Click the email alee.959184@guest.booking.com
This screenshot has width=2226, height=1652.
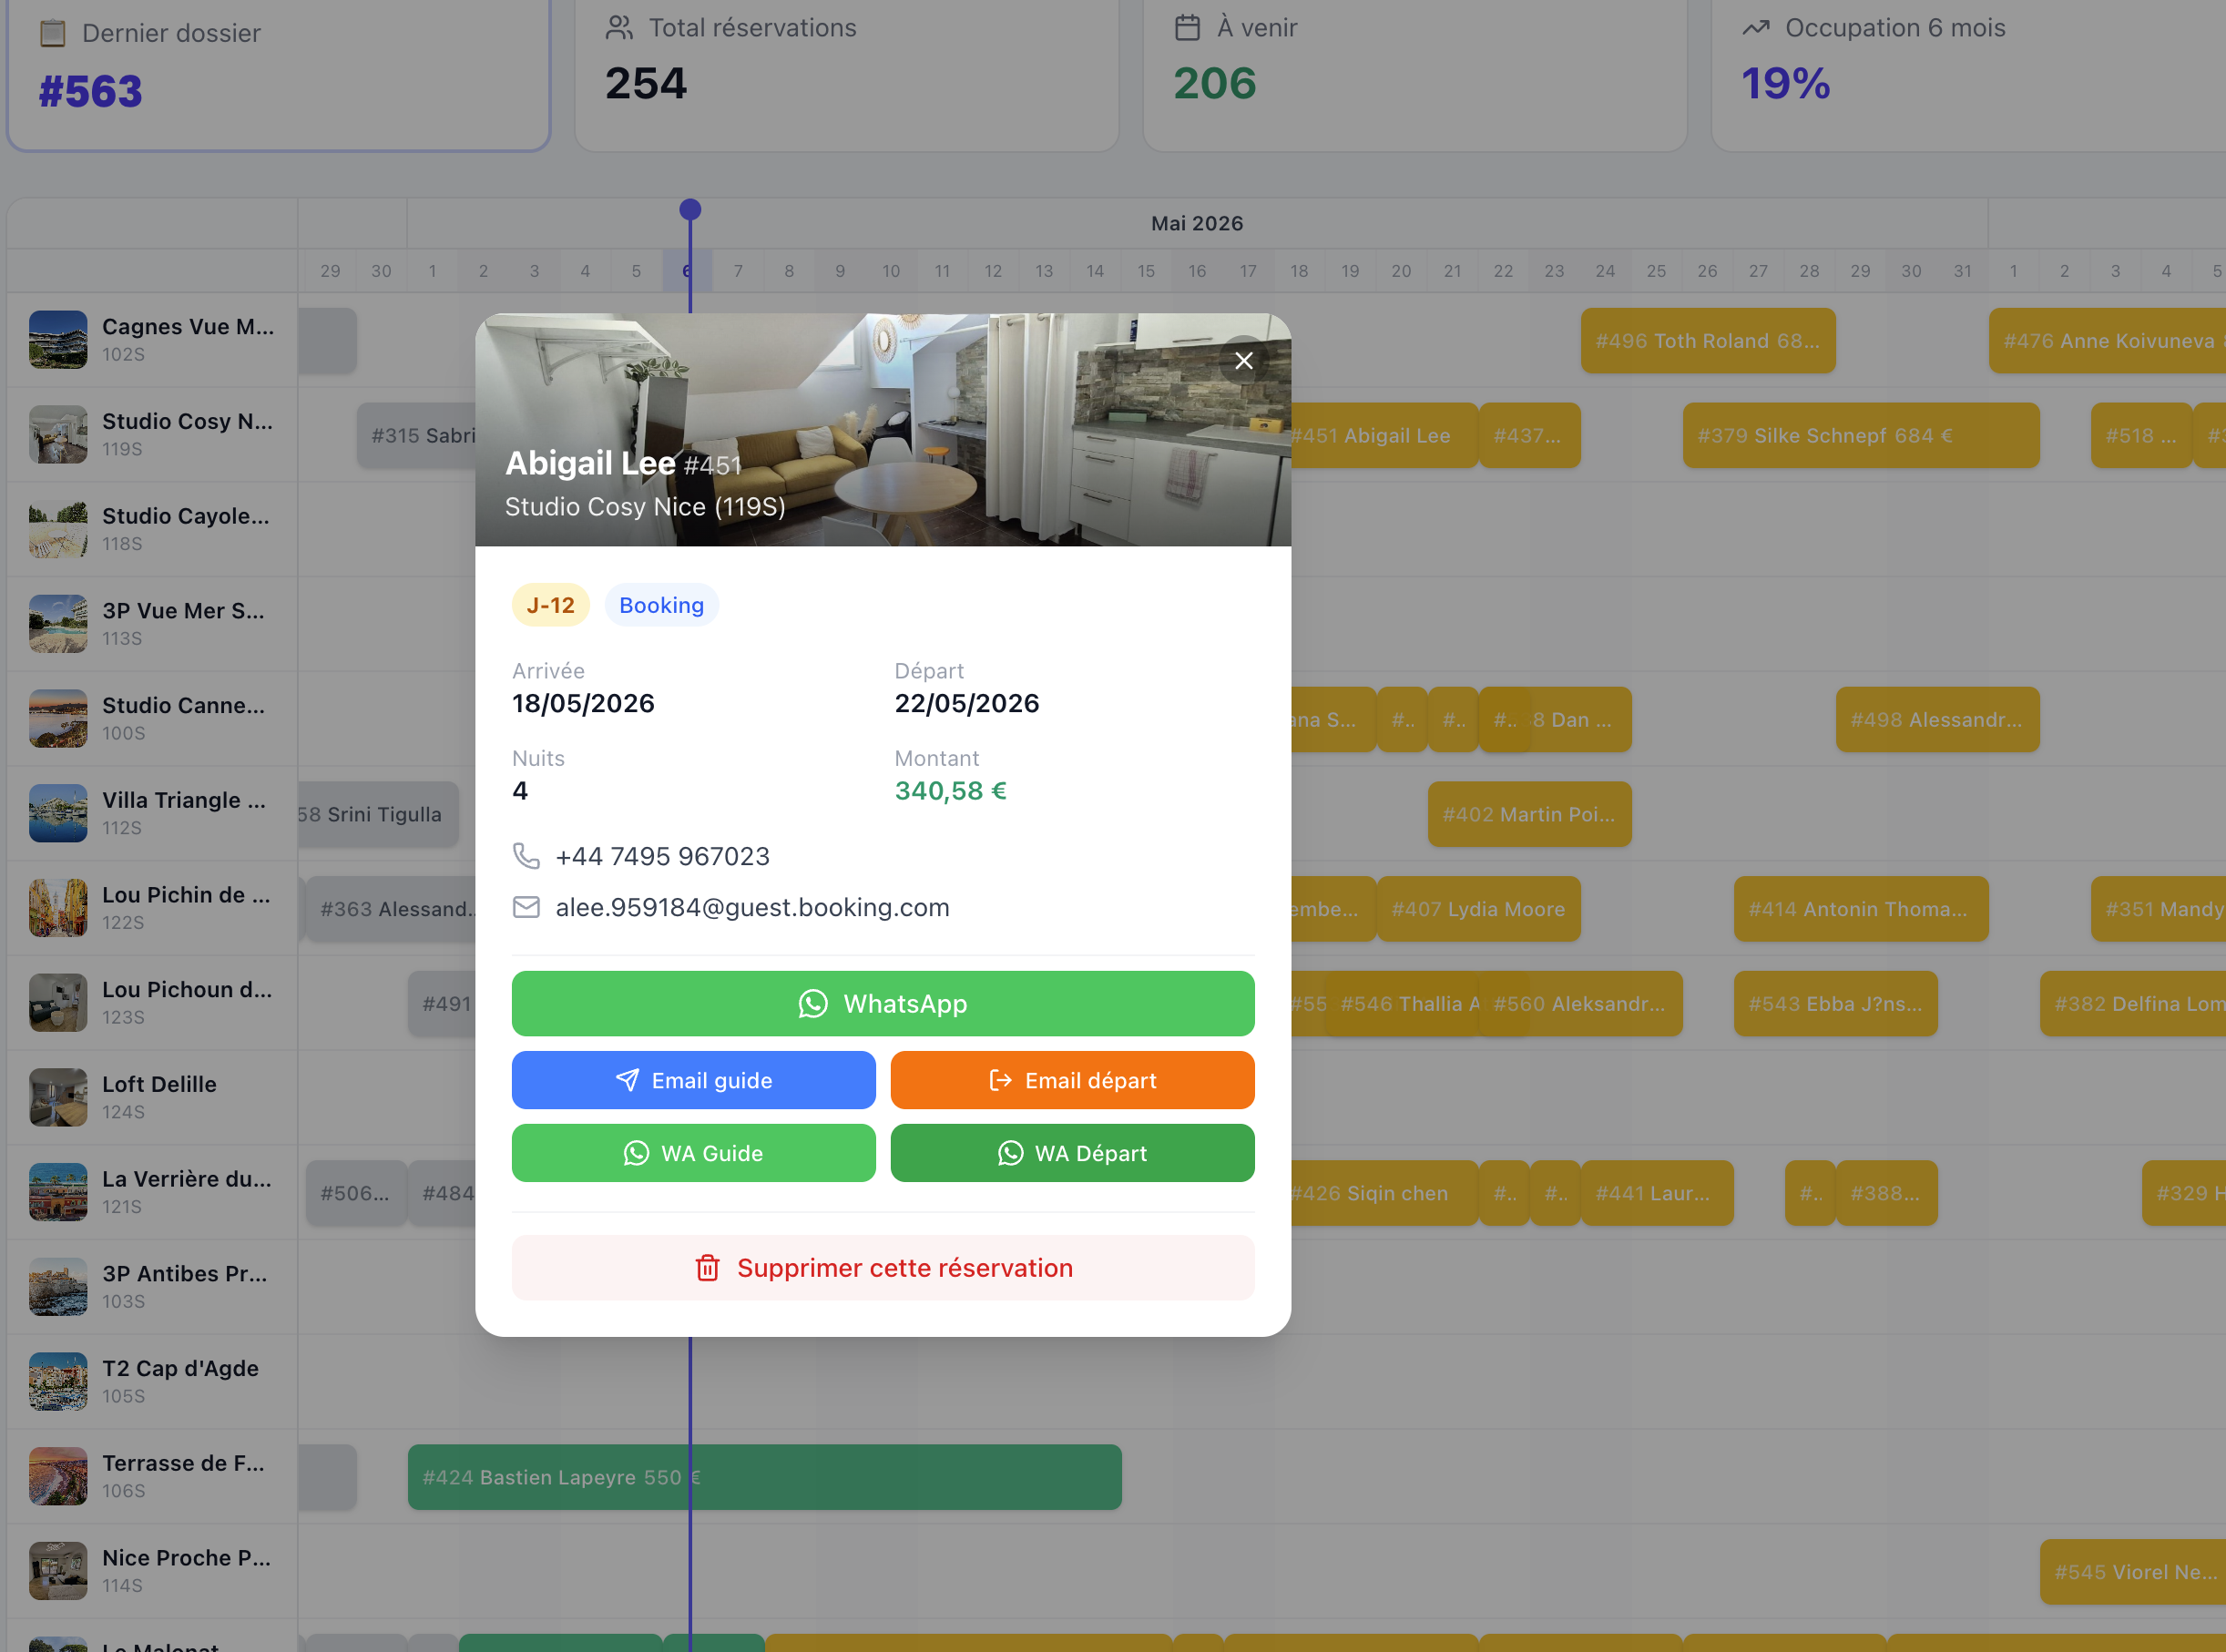(752, 907)
